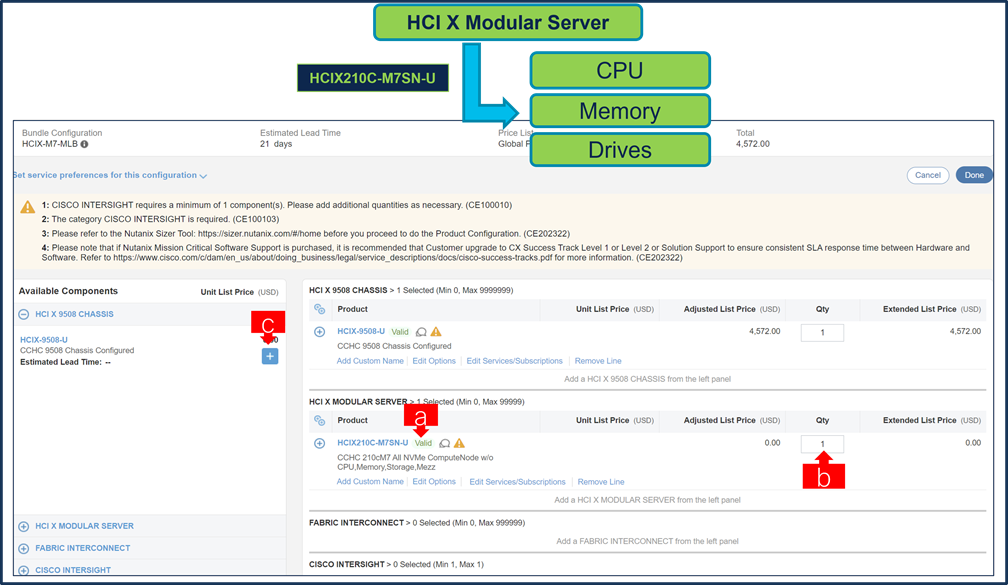
Task: Click the 'Estimated Lead Time' label at the top
Action: click(x=300, y=133)
